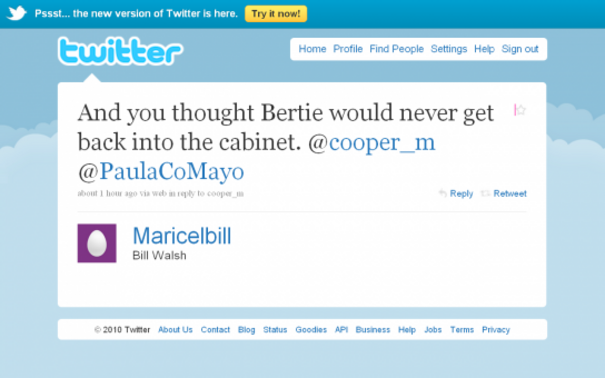
Task: Favorite the tweet with the star icon
Action: click(521, 110)
